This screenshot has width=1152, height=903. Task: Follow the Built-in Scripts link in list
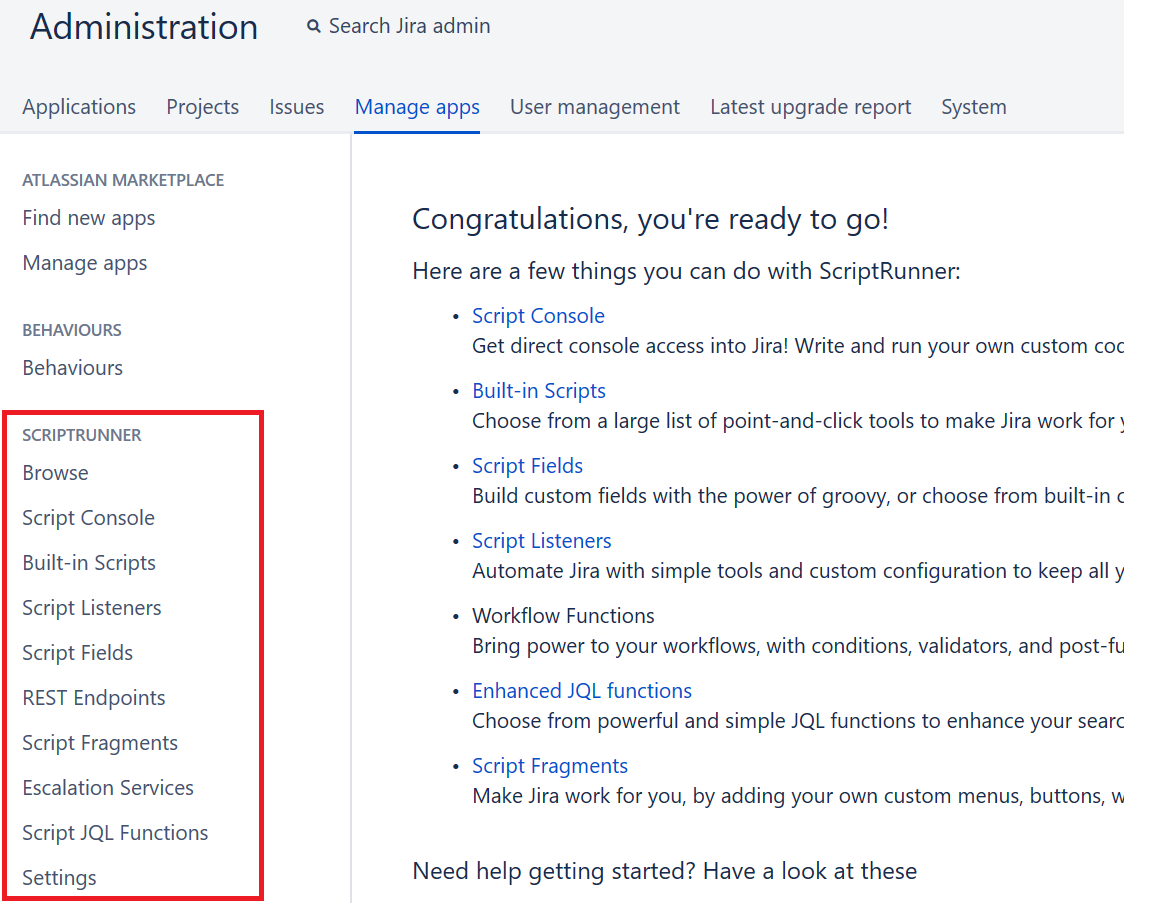click(x=539, y=391)
